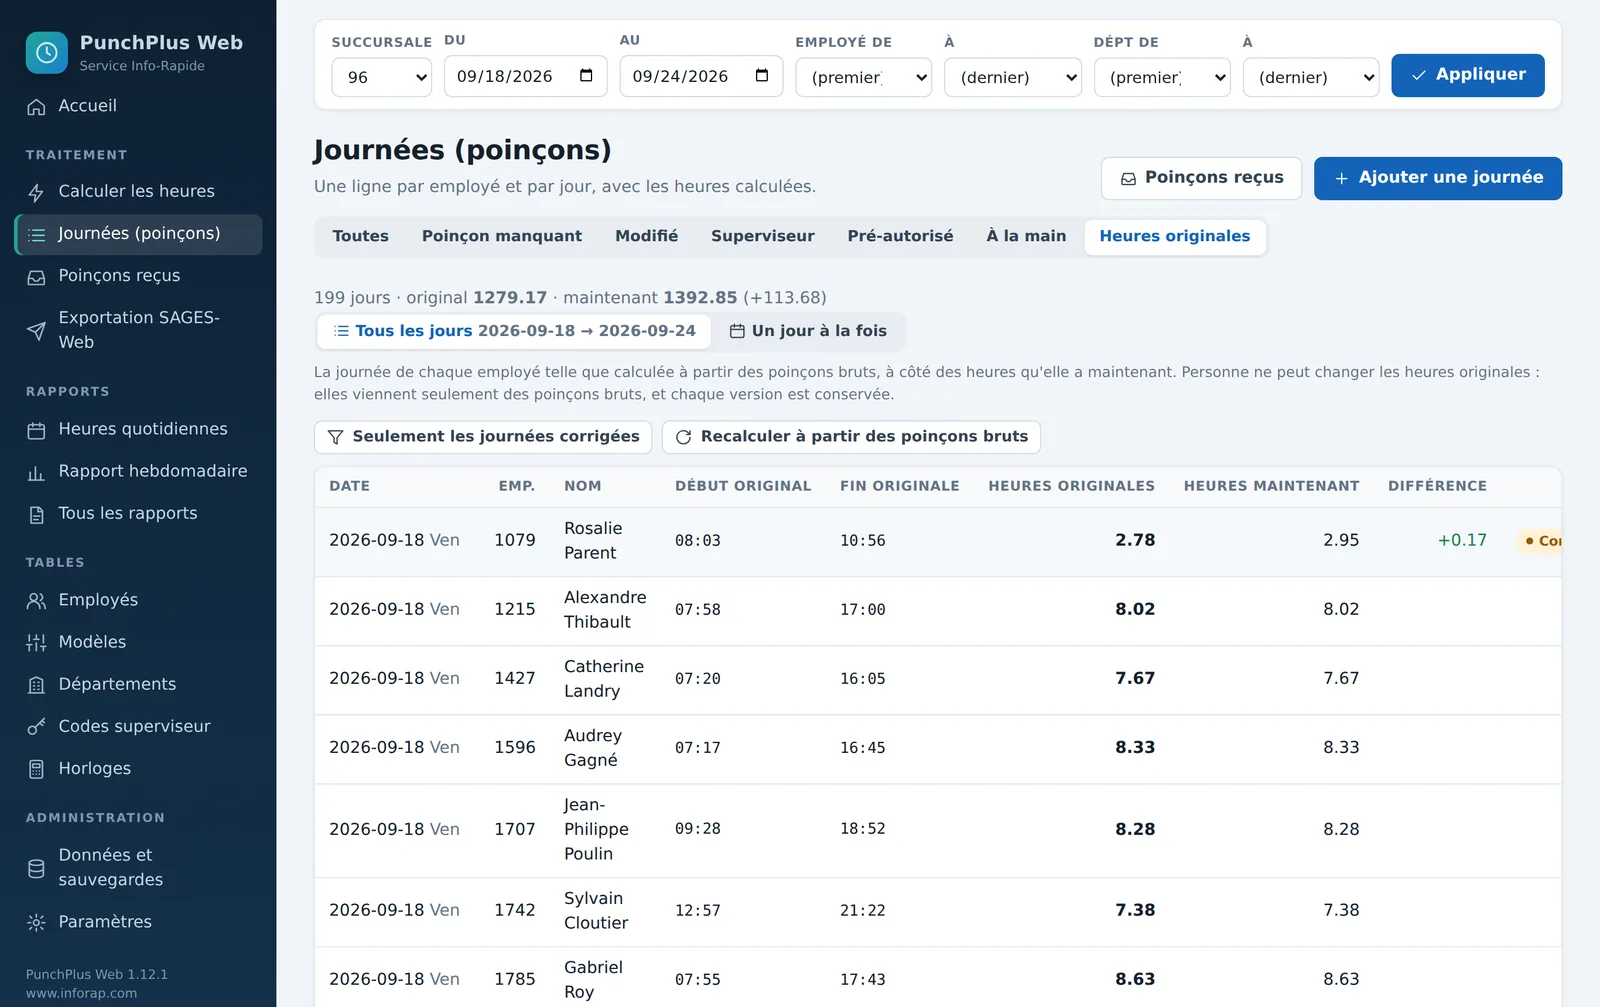This screenshot has width=1600, height=1007.
Task: Open Dépt de (premier) dropdown
Action: (1161, 77)
